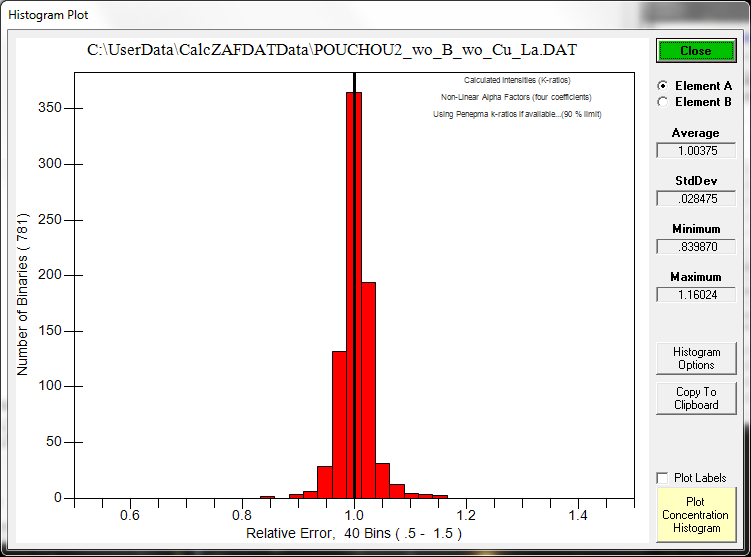Select the Minimum value field

coord(695,246)
